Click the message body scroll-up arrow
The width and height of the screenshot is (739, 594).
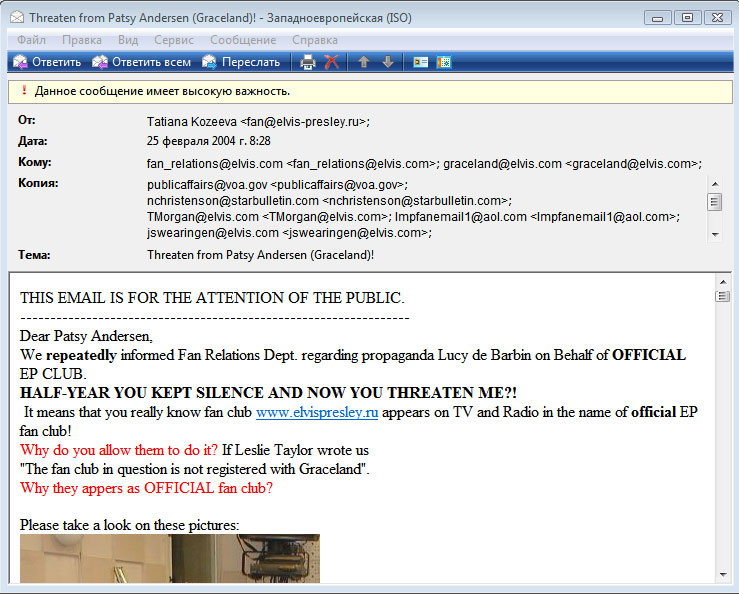point(723,282)
